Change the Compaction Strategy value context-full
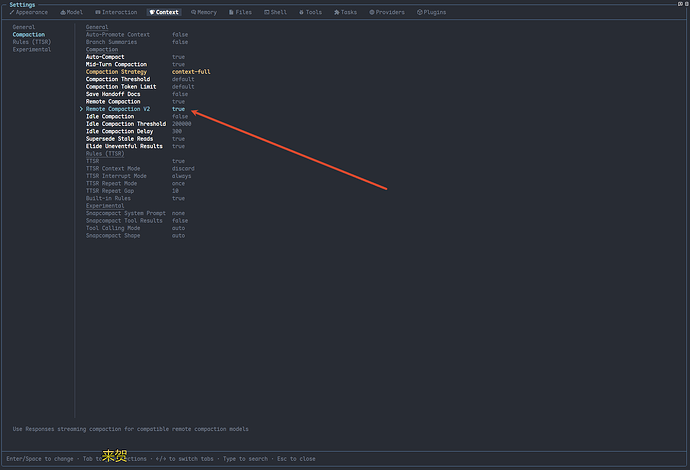690x470 pixels. pyautogui.click(x=191, y=72)
